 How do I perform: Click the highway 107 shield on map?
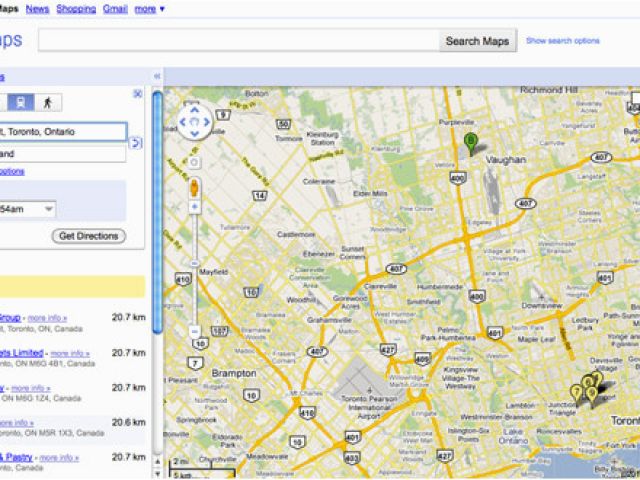(x=219, y=330)
